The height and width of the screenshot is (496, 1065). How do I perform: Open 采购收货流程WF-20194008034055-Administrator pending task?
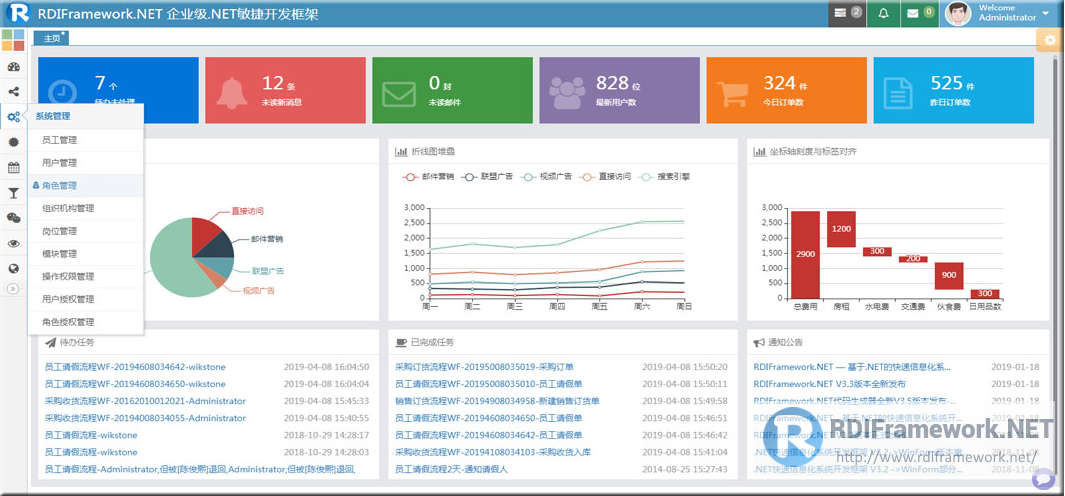coord(145,418)
